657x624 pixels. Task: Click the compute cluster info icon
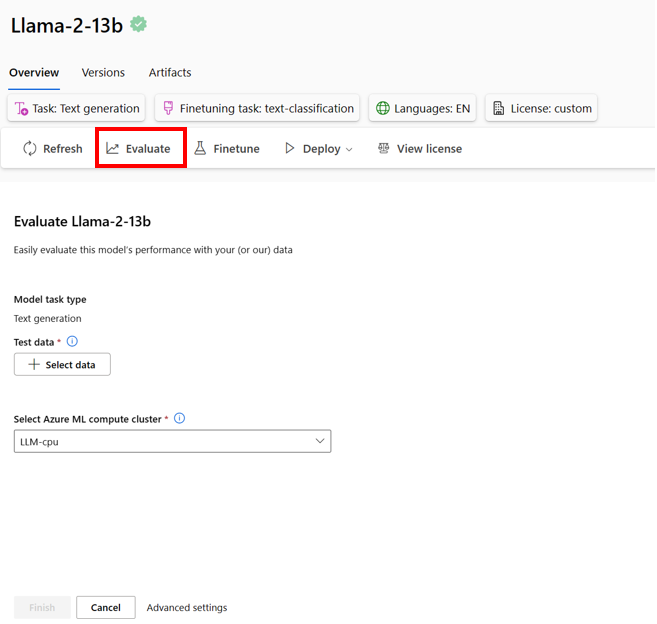click(x=180, y=419)
